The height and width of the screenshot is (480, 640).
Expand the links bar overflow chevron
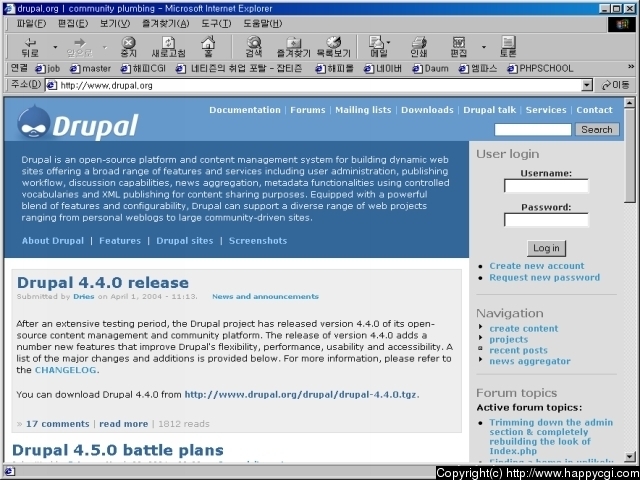click(x=631, y=67)
